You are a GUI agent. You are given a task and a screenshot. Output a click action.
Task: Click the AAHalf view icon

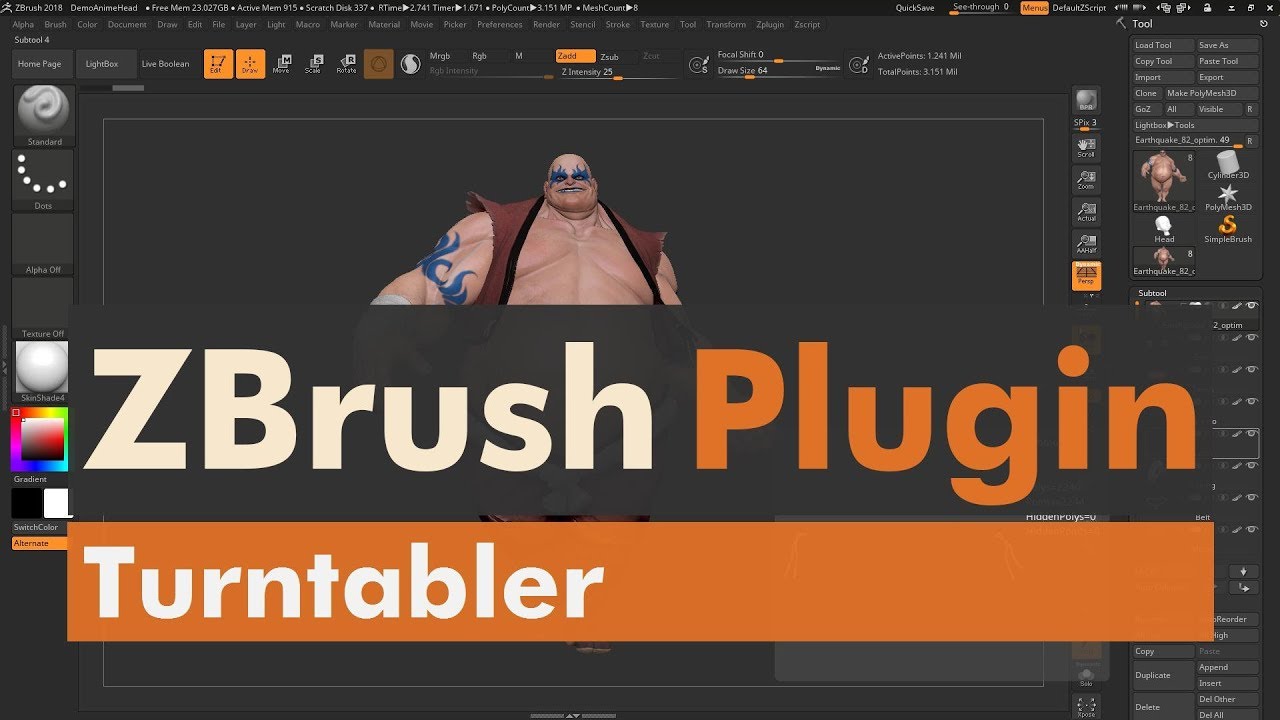pos(1086,244)
